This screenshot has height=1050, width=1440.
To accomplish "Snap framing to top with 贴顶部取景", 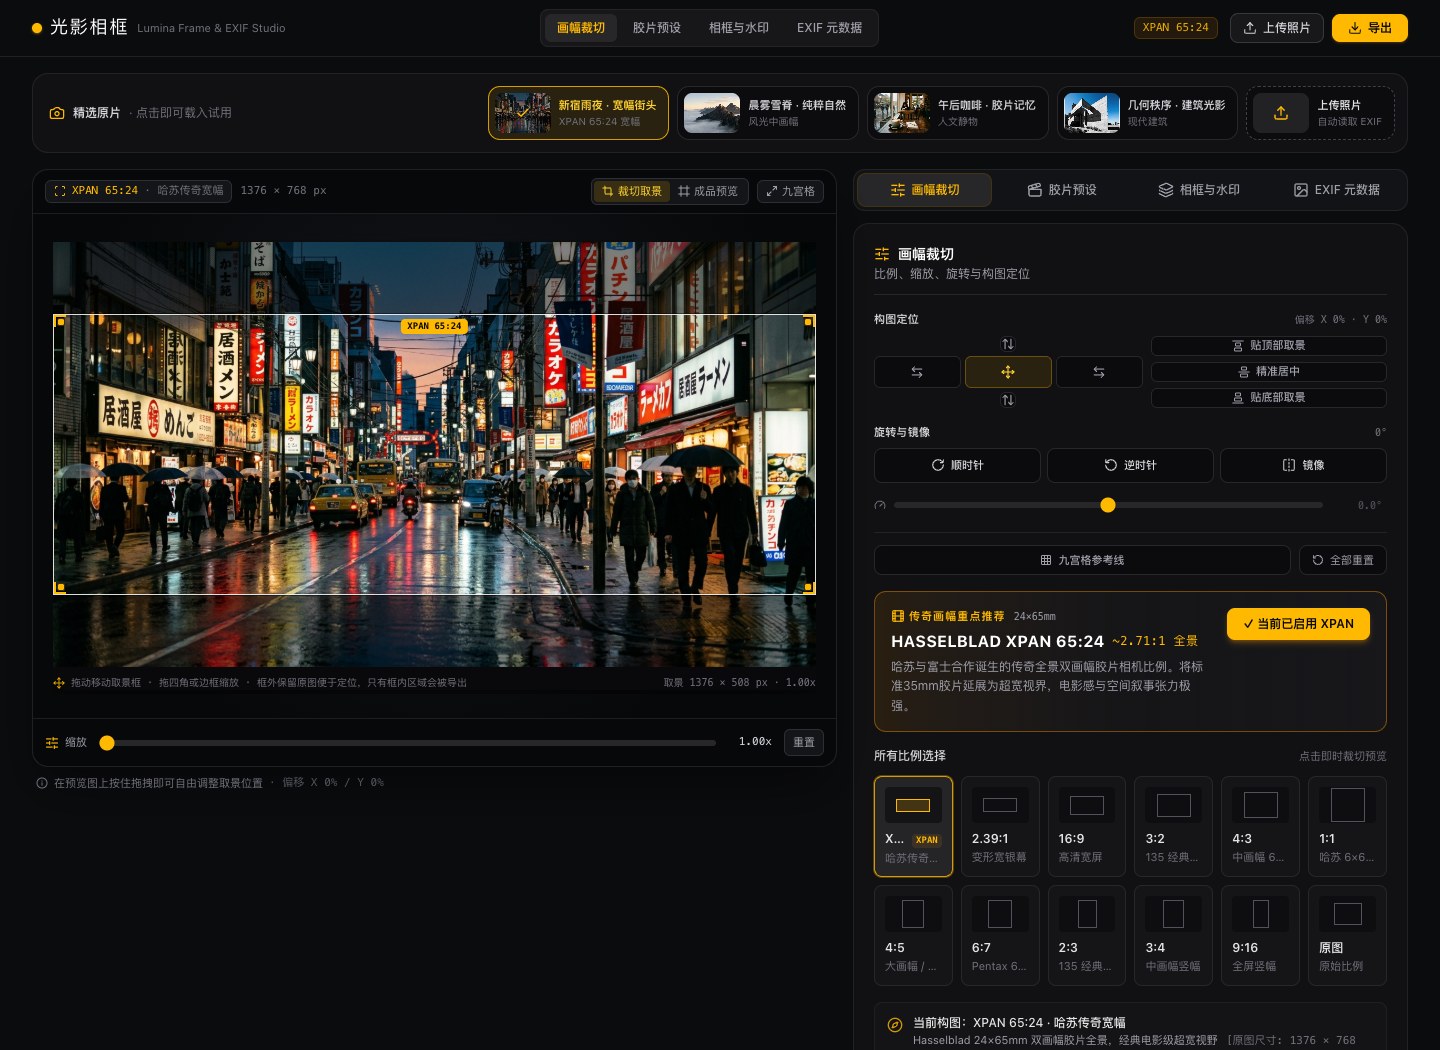I will coord(1269,345).
